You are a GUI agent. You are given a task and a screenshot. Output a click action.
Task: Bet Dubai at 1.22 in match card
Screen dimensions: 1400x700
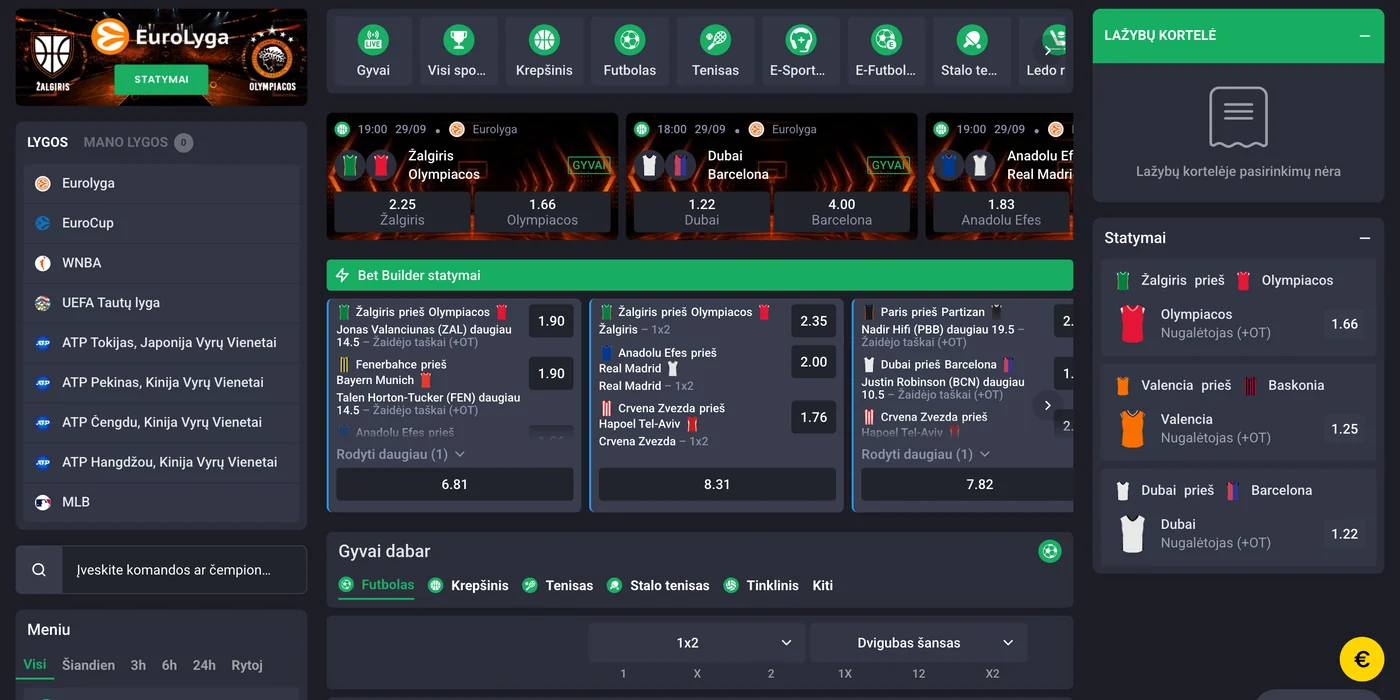tap(702, 211)
